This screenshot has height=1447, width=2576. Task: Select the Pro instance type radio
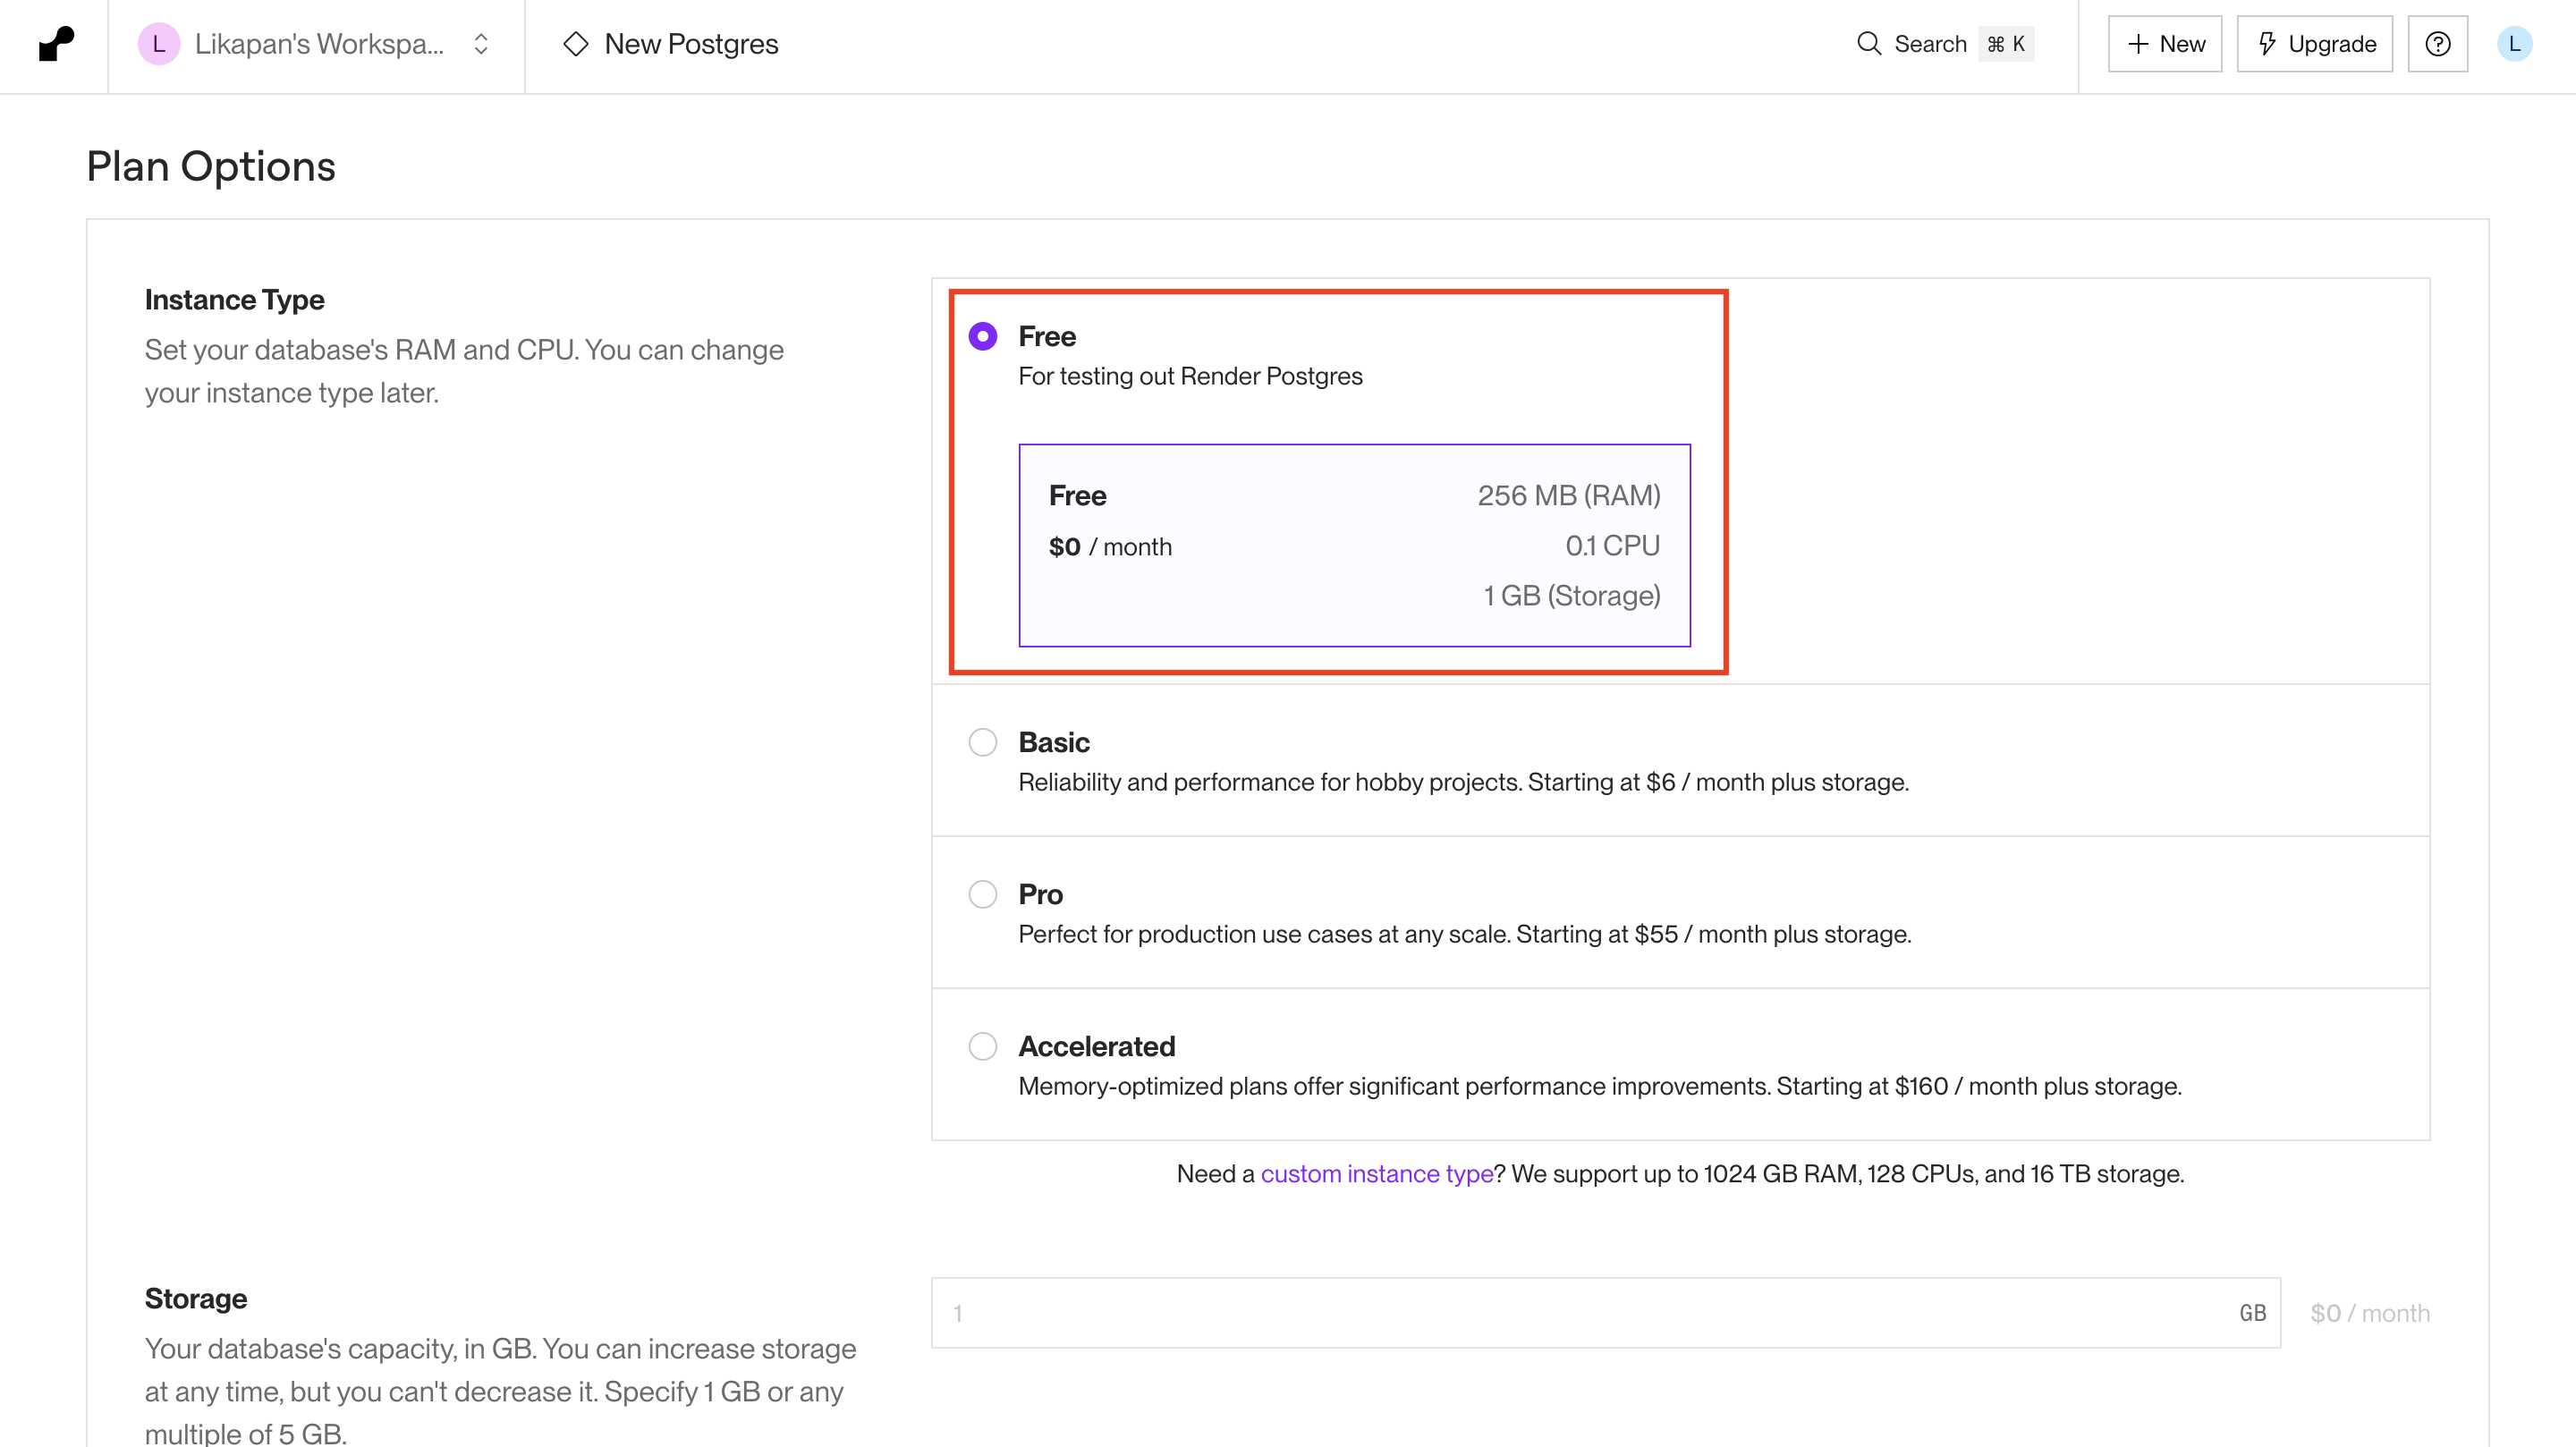[x=983, y=894]
